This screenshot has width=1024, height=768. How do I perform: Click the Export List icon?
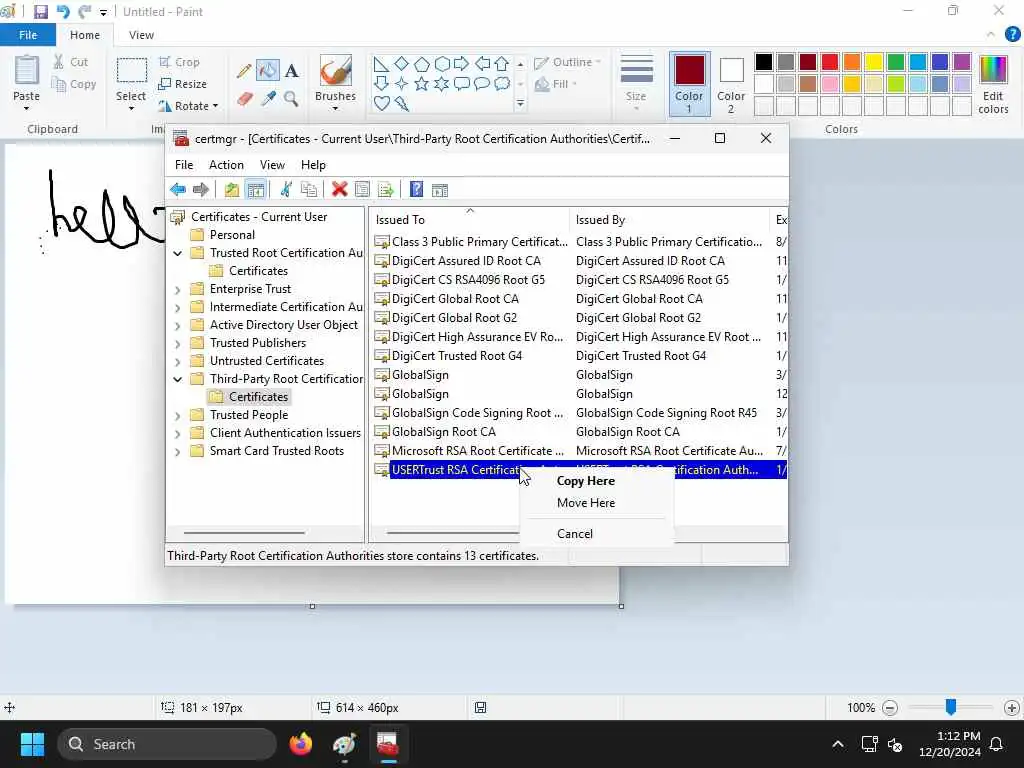coord(385,190)
